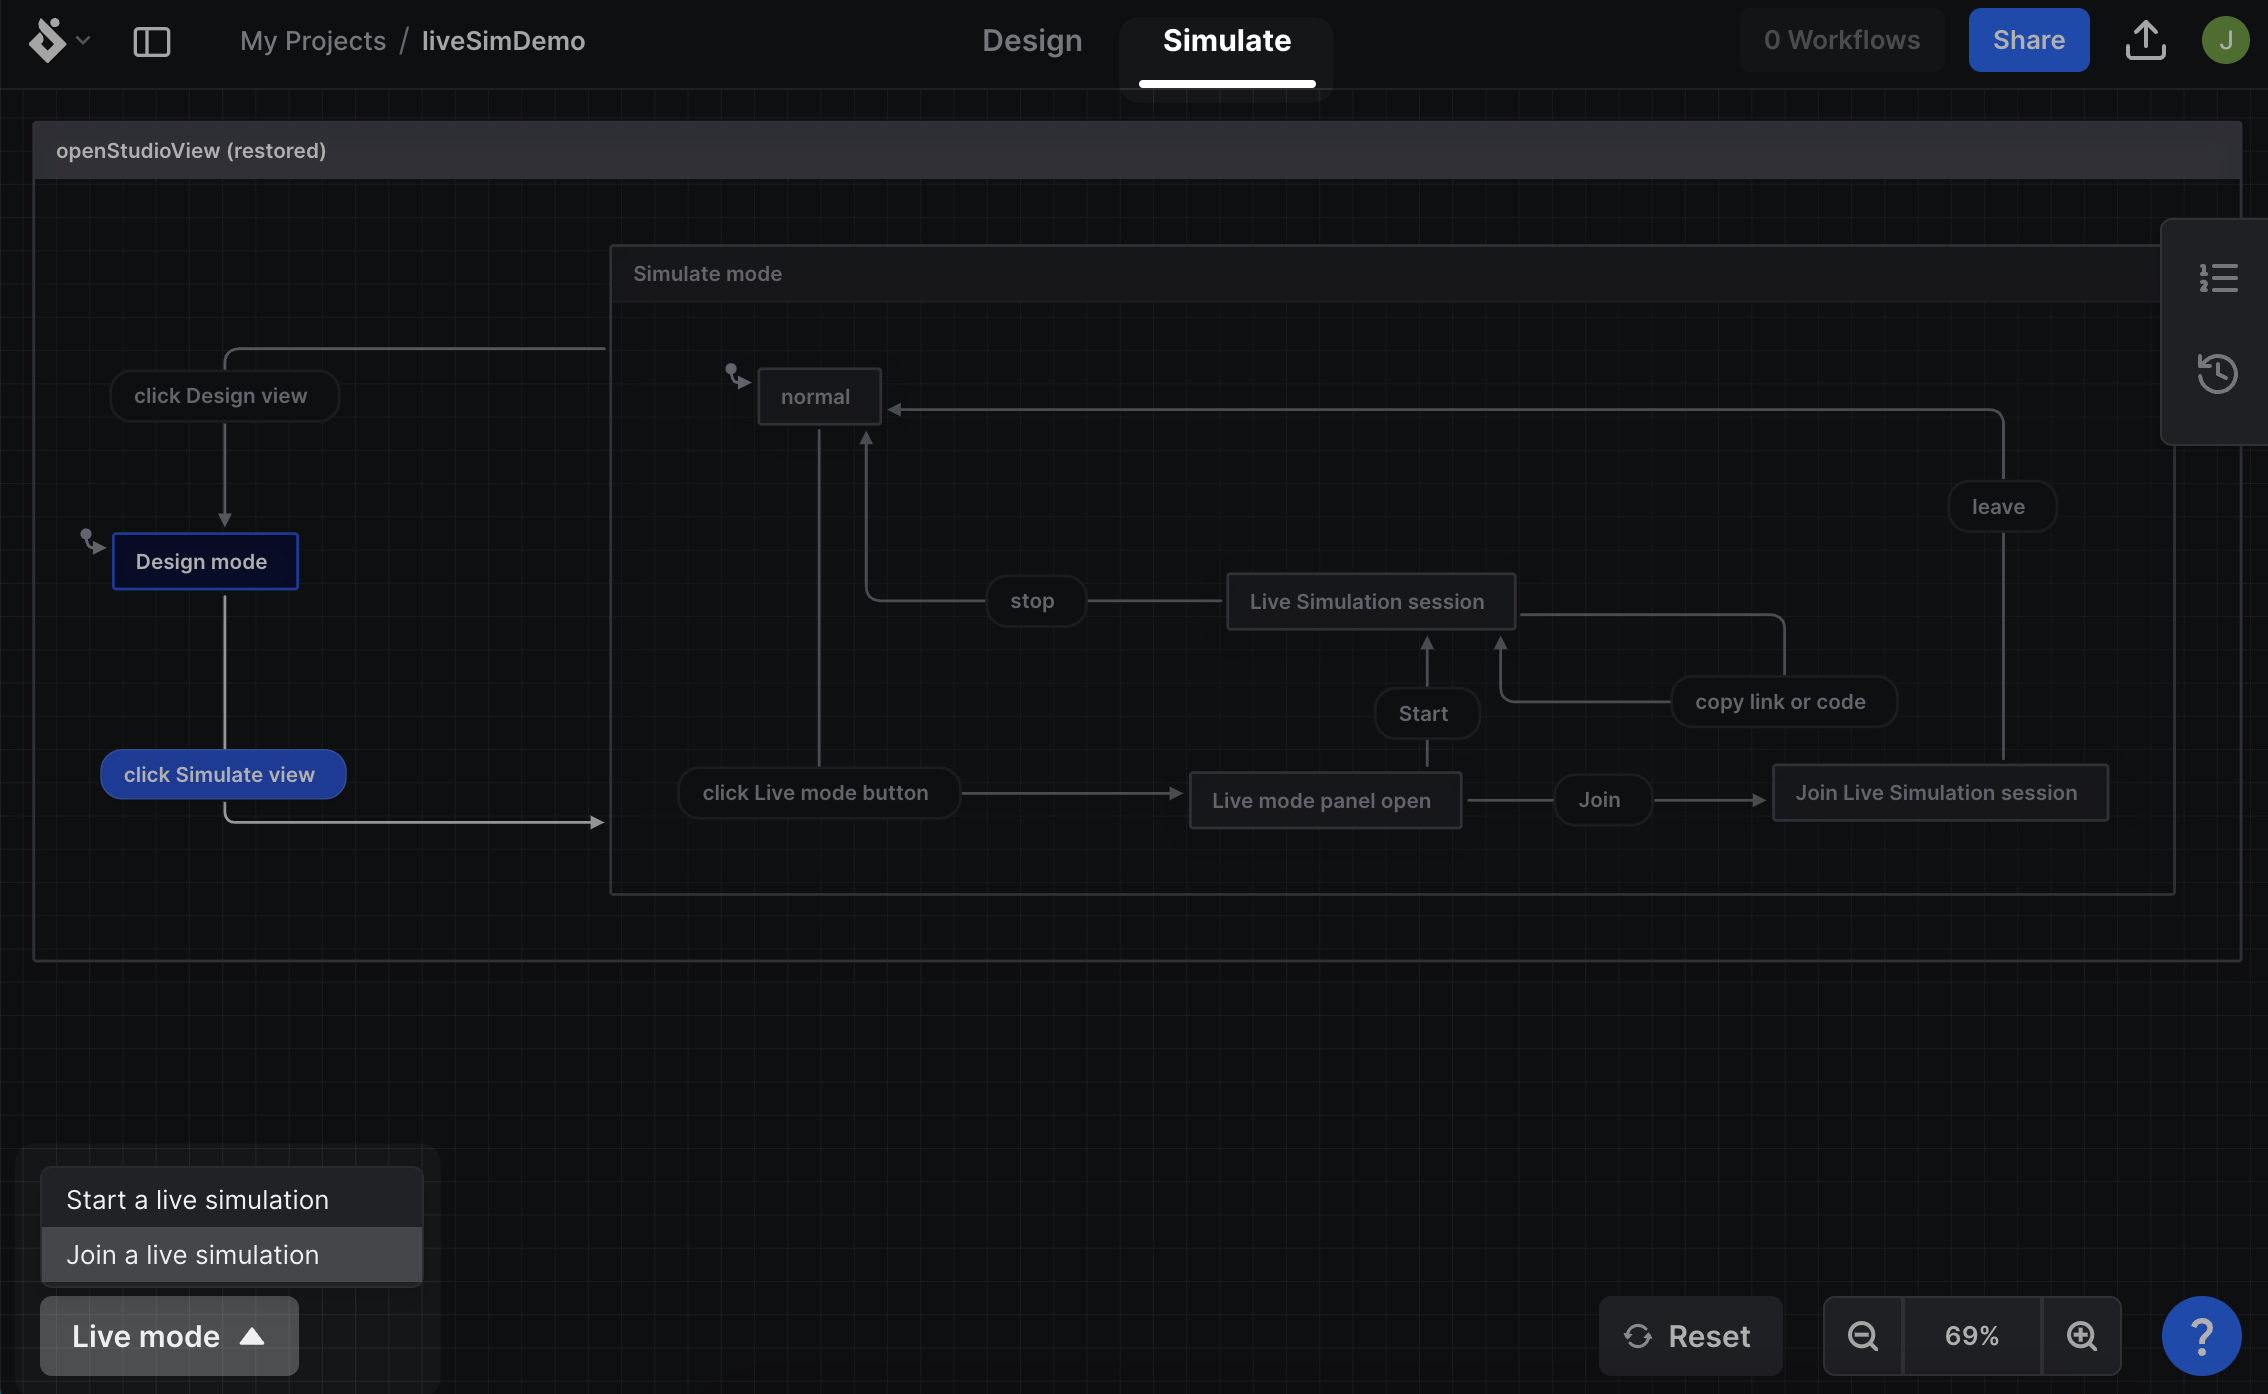Open the history clock icon

point(2217,374)
